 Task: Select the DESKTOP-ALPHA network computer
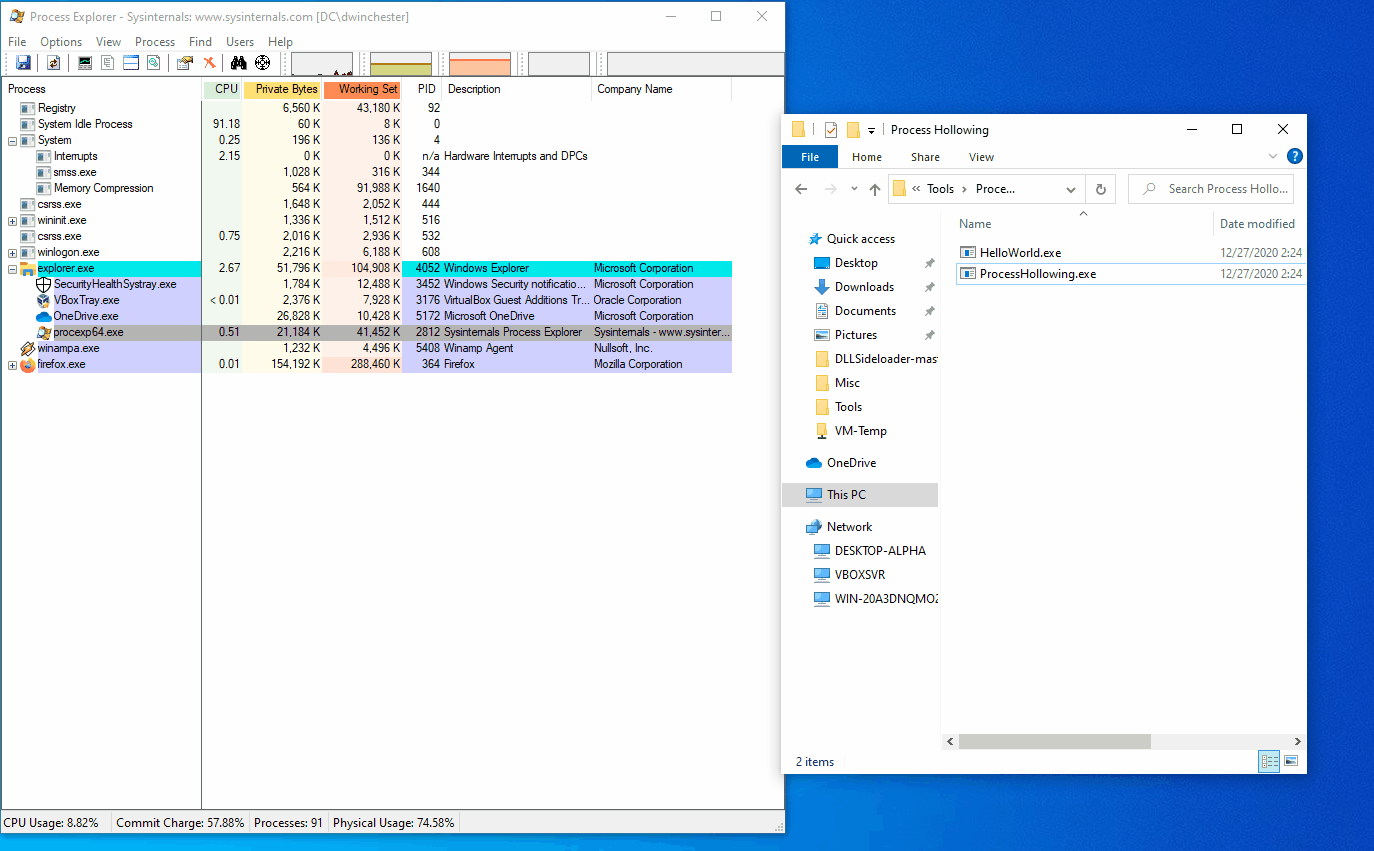(x=880, y=551)
